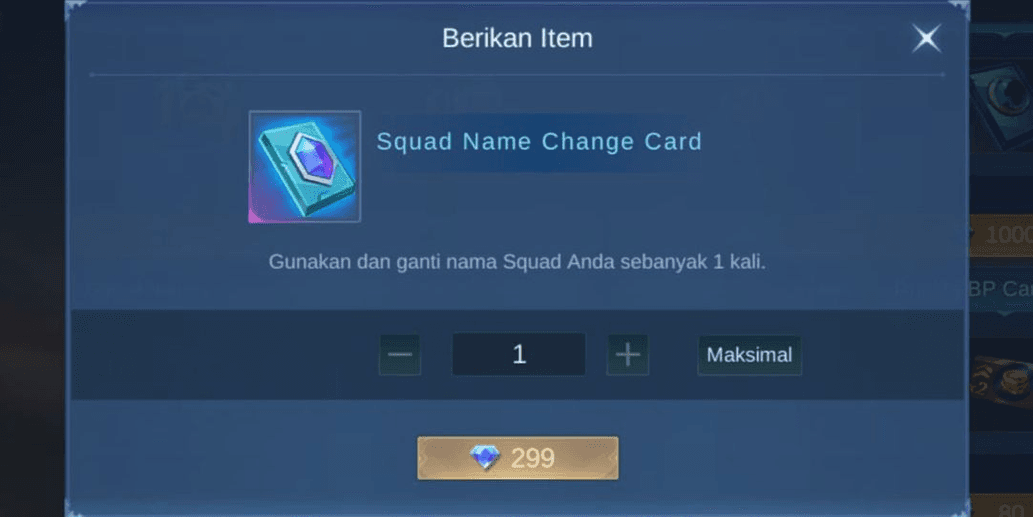Click the Squad Name Change Card icon
Viewport: 1033px width, 517px height.
click(x=304, y=167)
